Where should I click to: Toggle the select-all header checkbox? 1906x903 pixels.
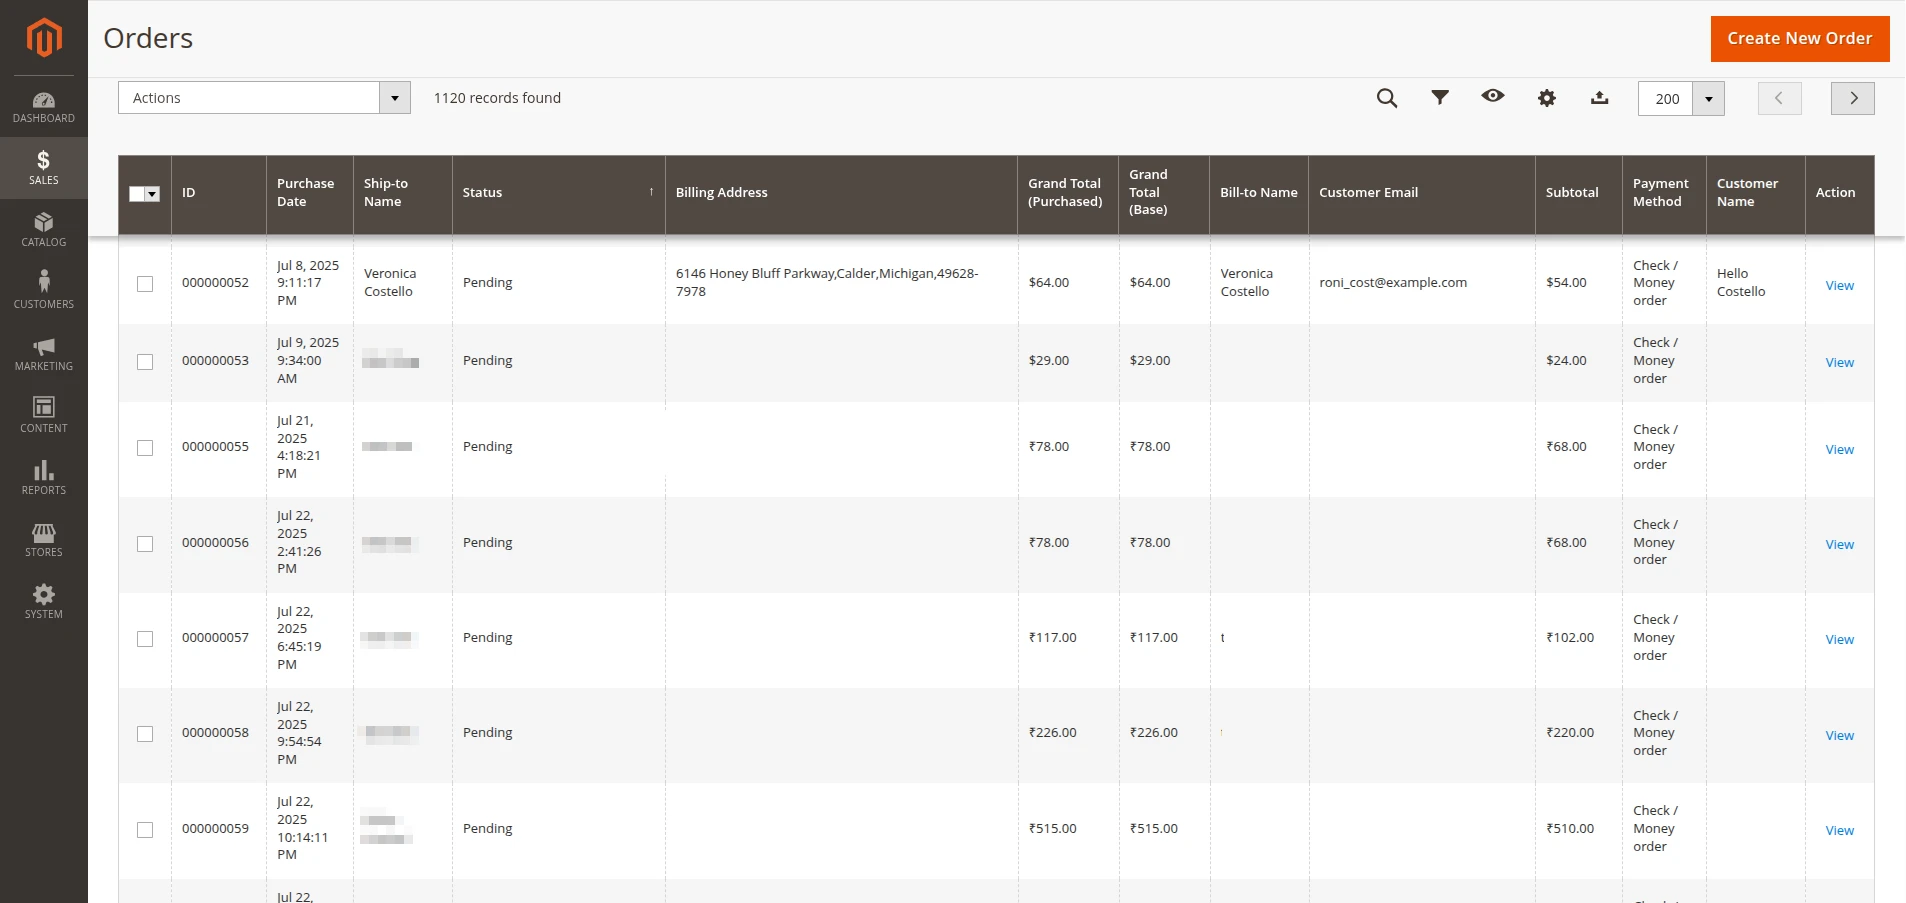coord(137,194)
